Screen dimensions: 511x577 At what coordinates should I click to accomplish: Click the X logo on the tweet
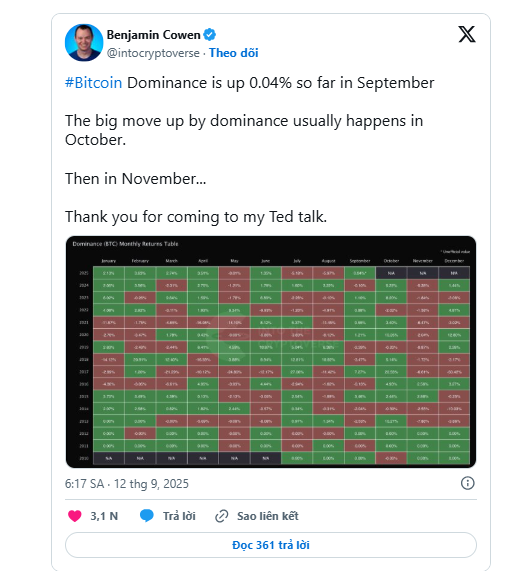[x=466, y=34]
